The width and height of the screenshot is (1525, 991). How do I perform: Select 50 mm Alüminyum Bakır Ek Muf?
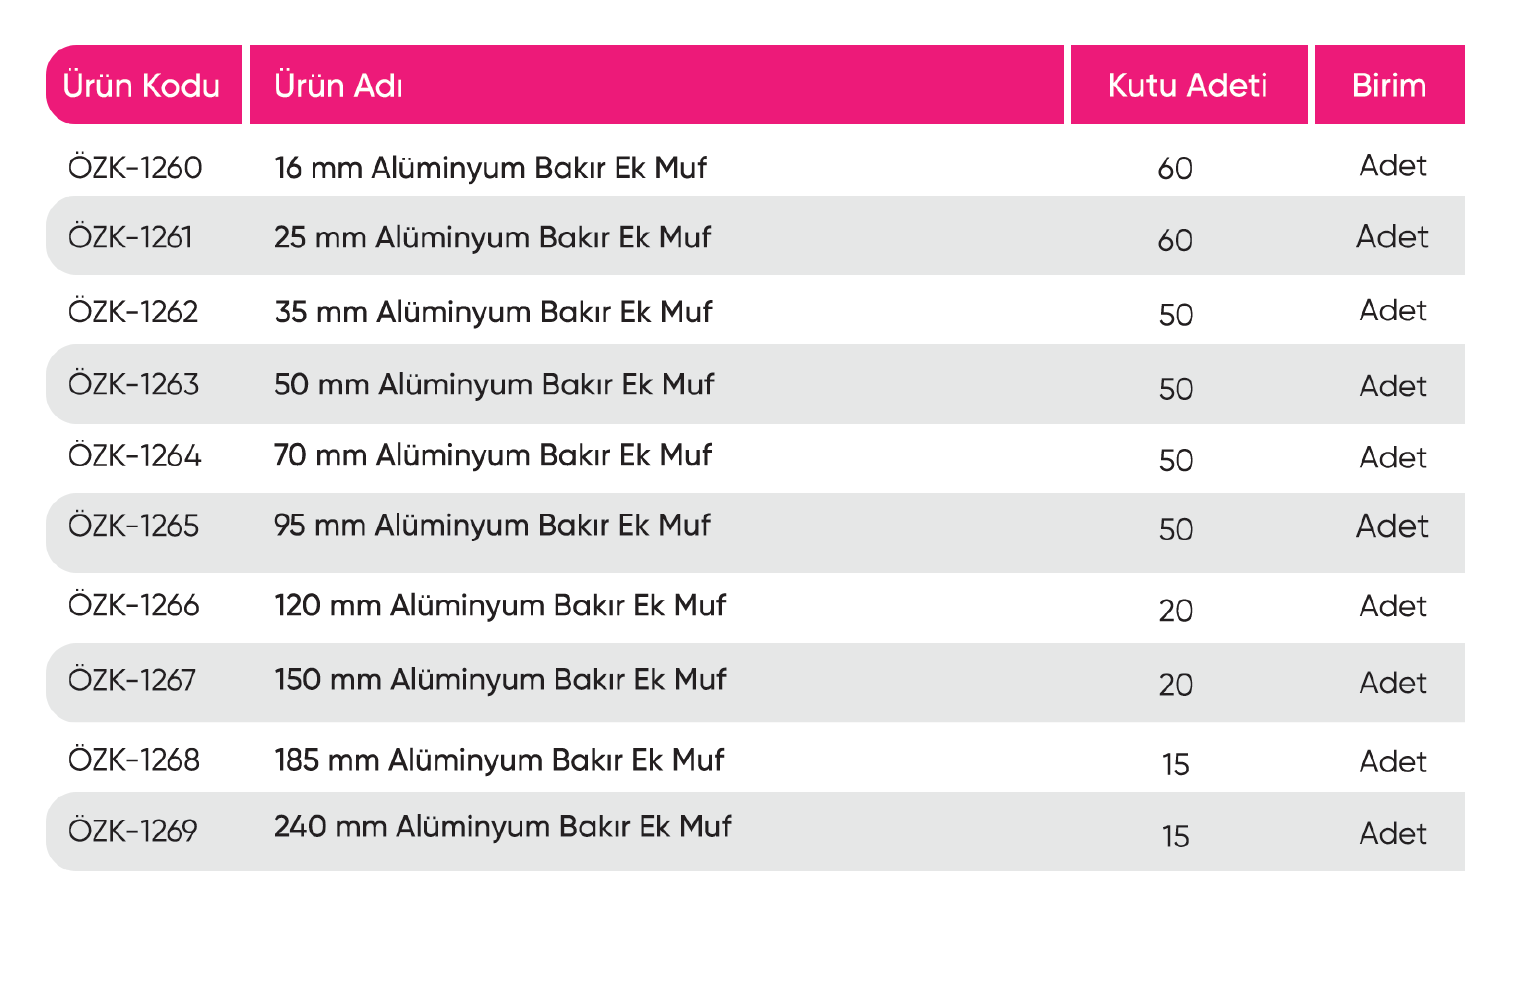coord(494,384)
